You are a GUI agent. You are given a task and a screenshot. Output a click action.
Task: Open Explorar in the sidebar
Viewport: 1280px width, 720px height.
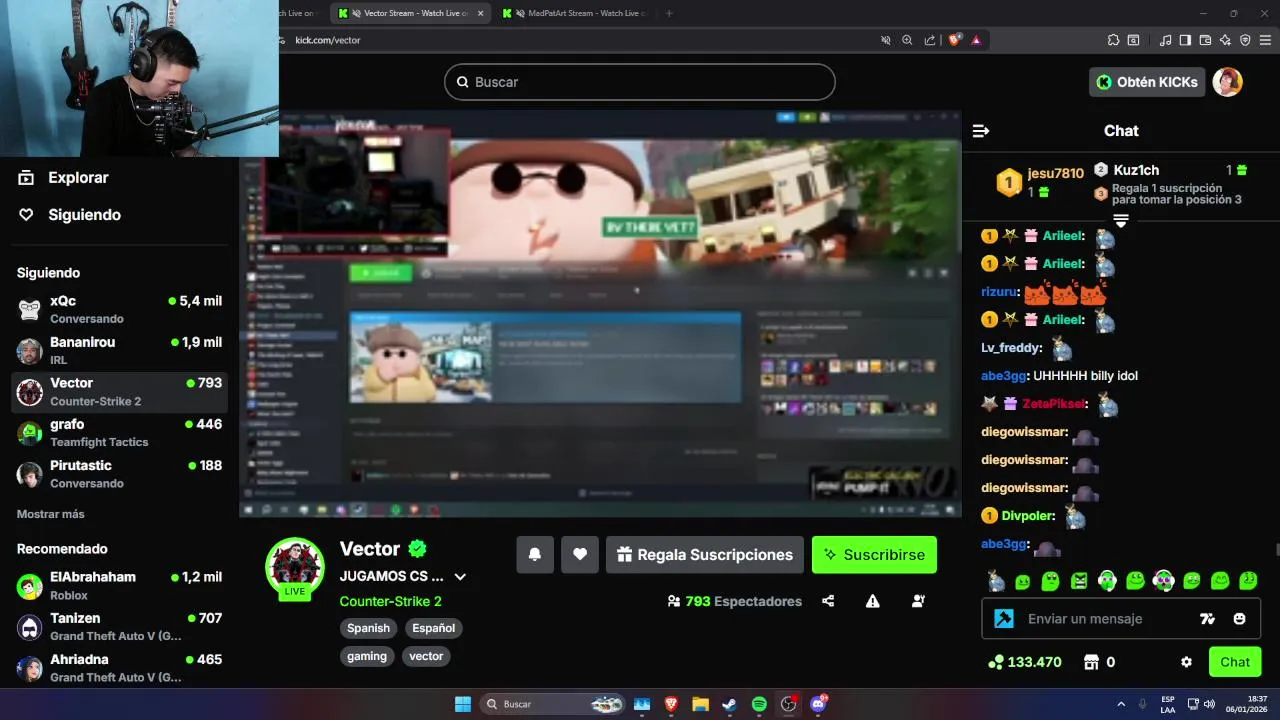tap(63, 178)
